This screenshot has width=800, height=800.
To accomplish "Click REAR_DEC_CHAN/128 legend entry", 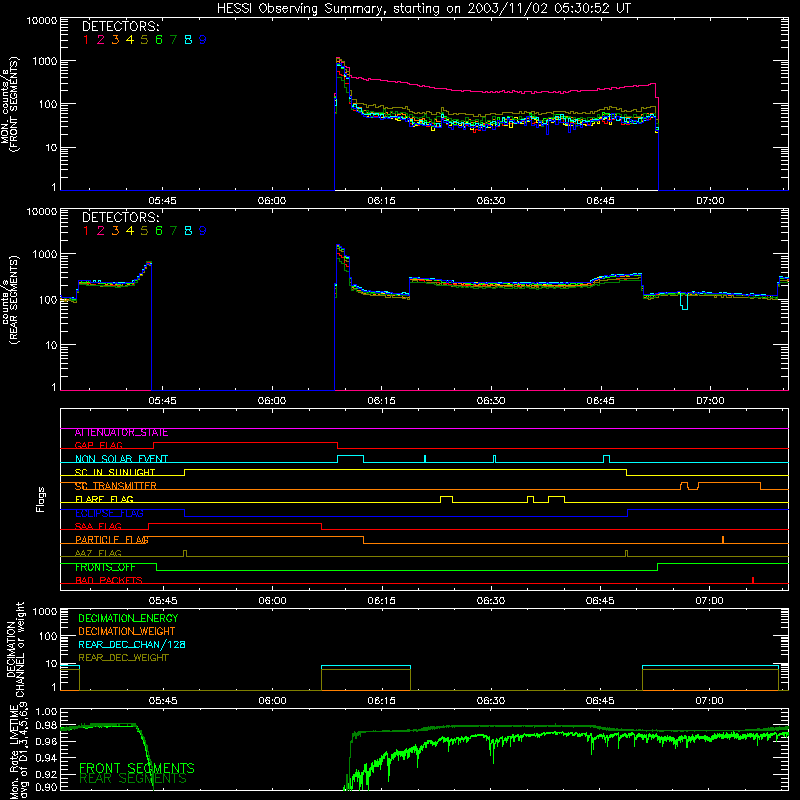I will [132, 645].
